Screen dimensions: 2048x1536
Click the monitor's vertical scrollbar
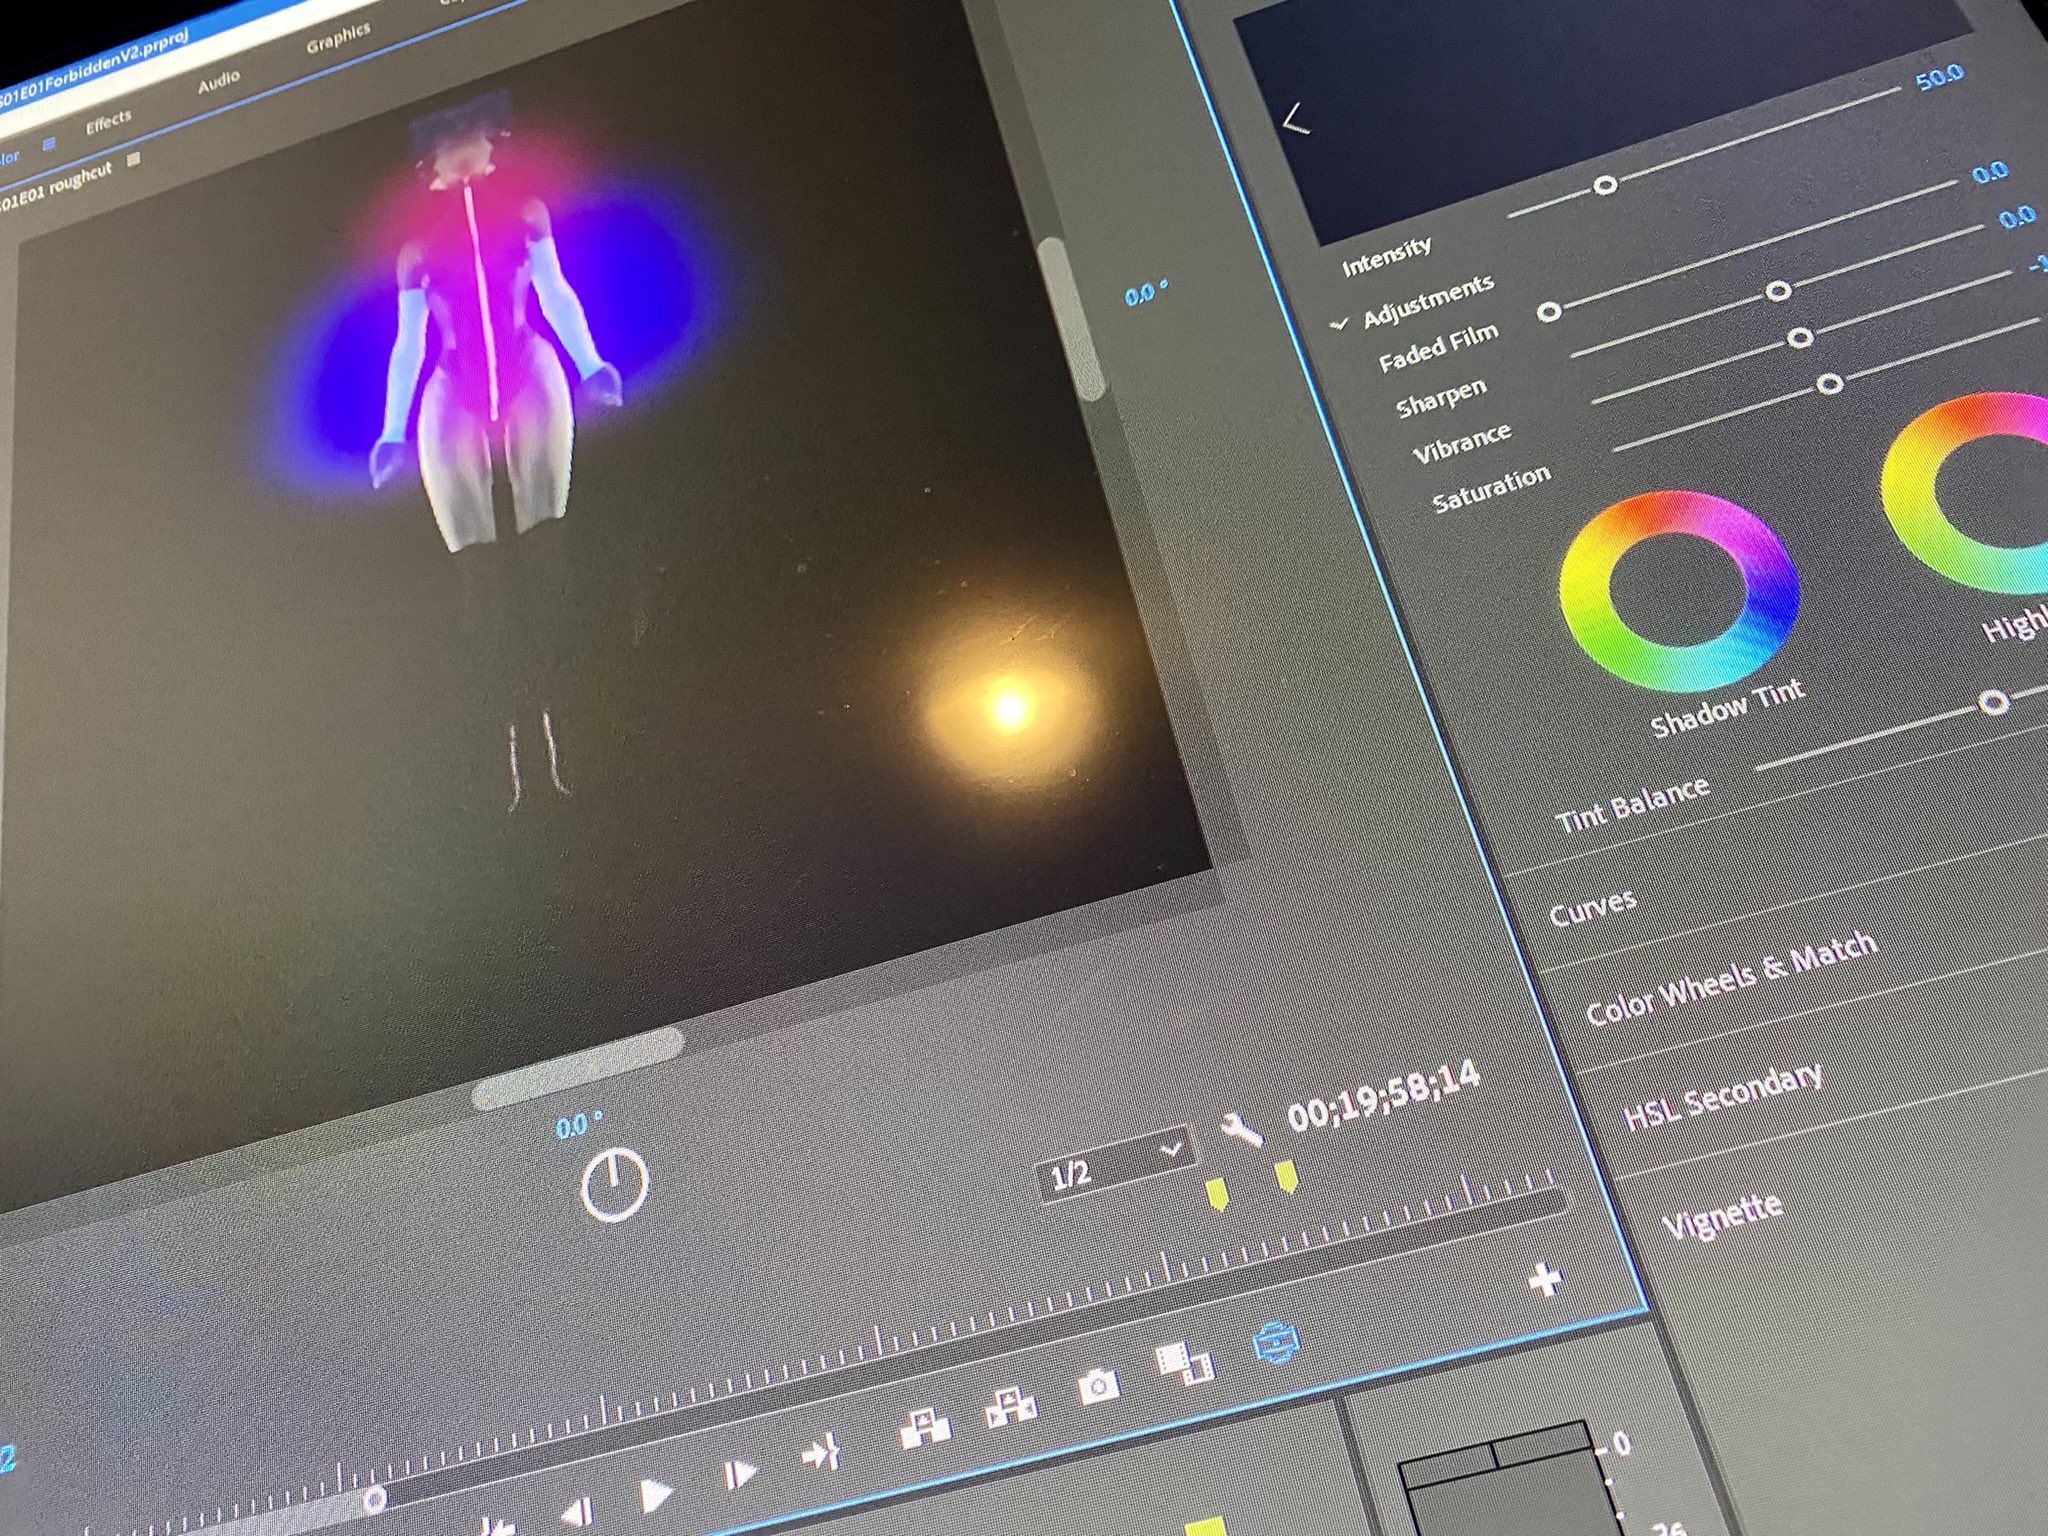[1070, 317]
